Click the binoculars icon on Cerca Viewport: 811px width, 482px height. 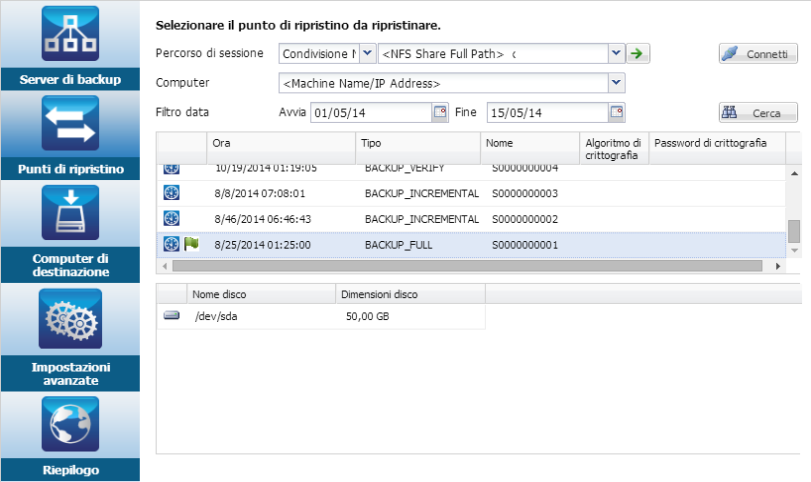[x=730, y=112]
